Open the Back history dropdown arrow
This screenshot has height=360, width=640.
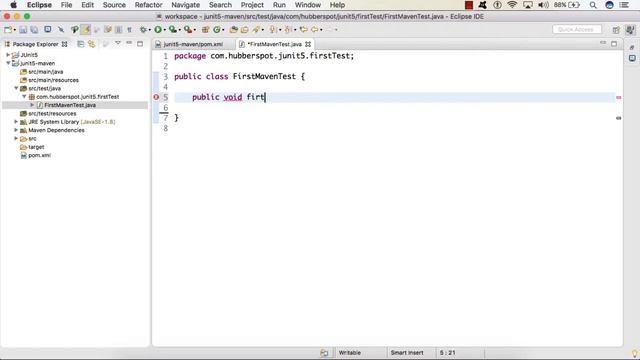click(321, 30)
